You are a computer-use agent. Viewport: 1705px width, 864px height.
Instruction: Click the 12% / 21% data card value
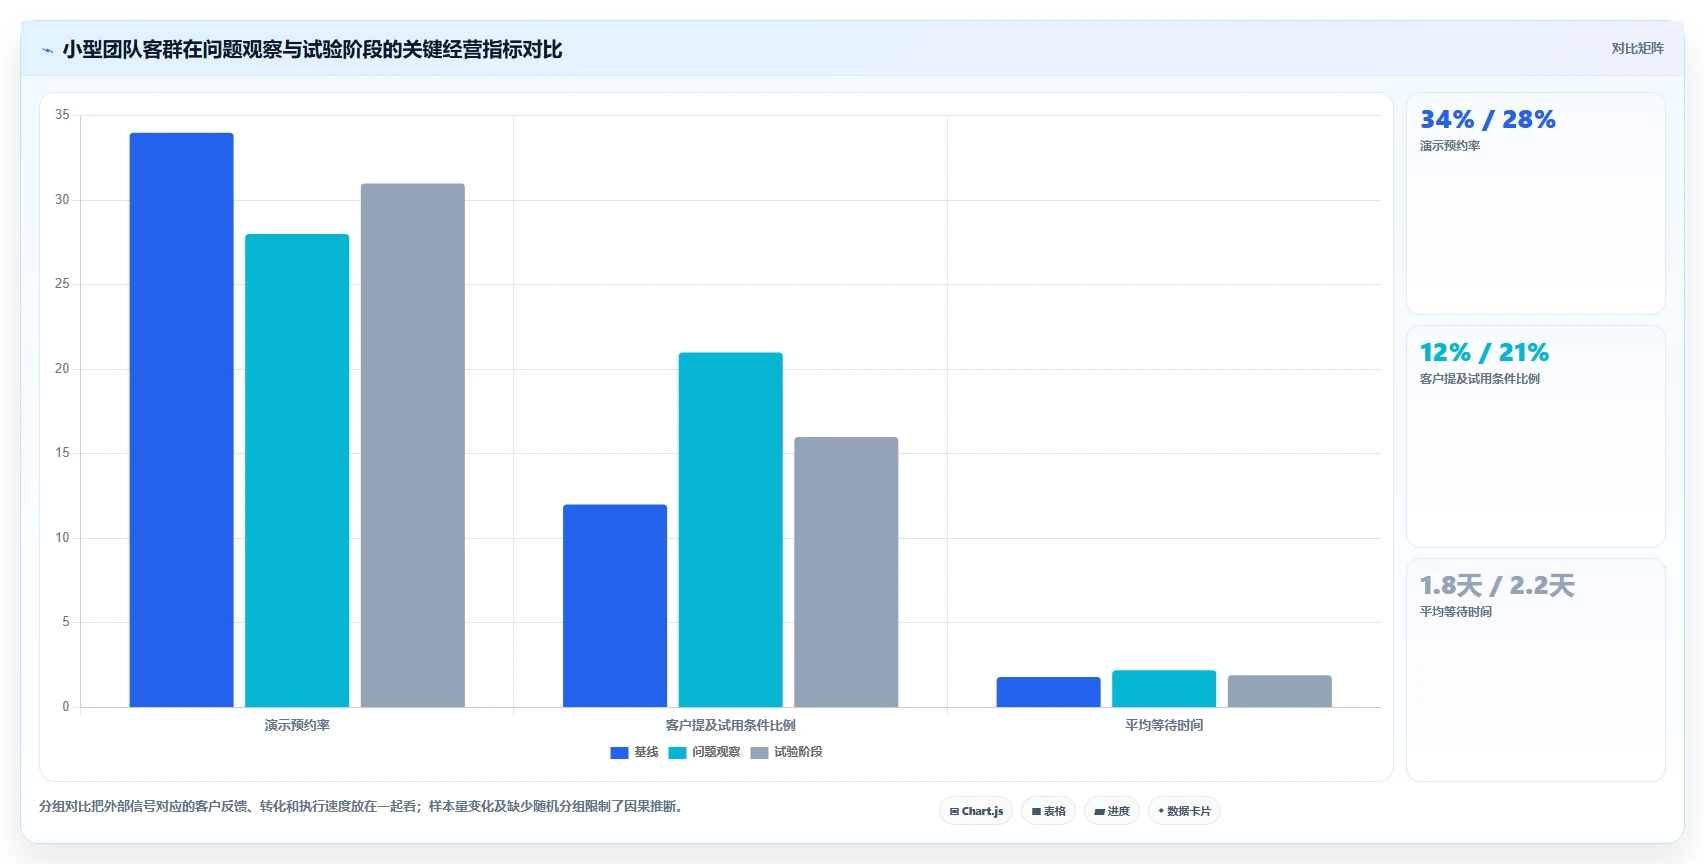(1484, 353)
